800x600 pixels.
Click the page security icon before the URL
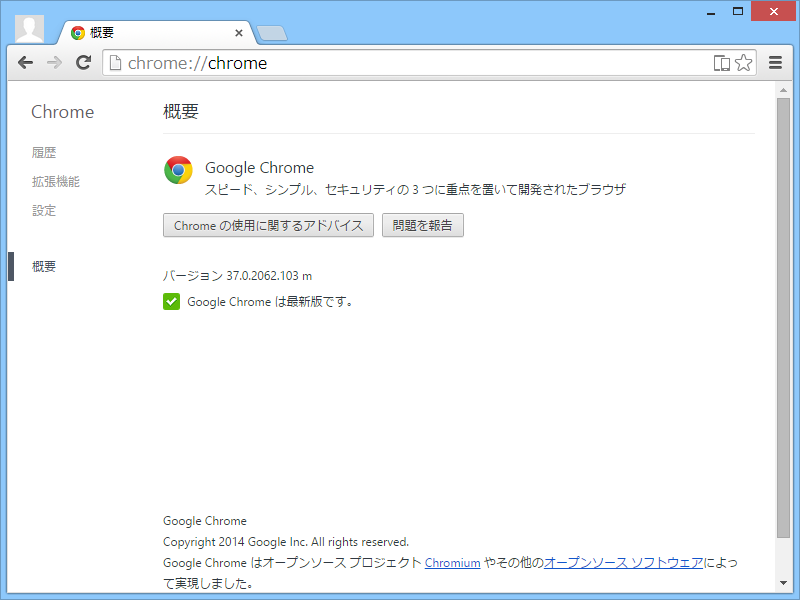[116, 62]
